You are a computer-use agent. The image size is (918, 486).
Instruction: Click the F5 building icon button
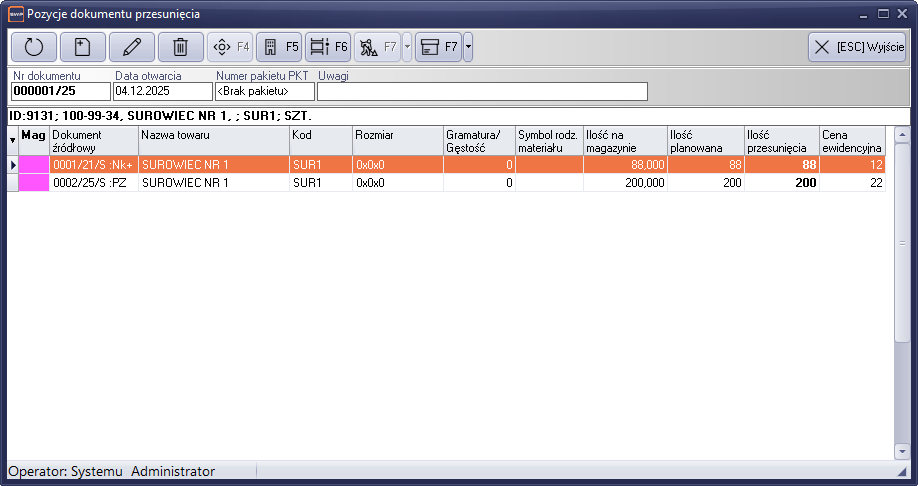tap(279, 47)
